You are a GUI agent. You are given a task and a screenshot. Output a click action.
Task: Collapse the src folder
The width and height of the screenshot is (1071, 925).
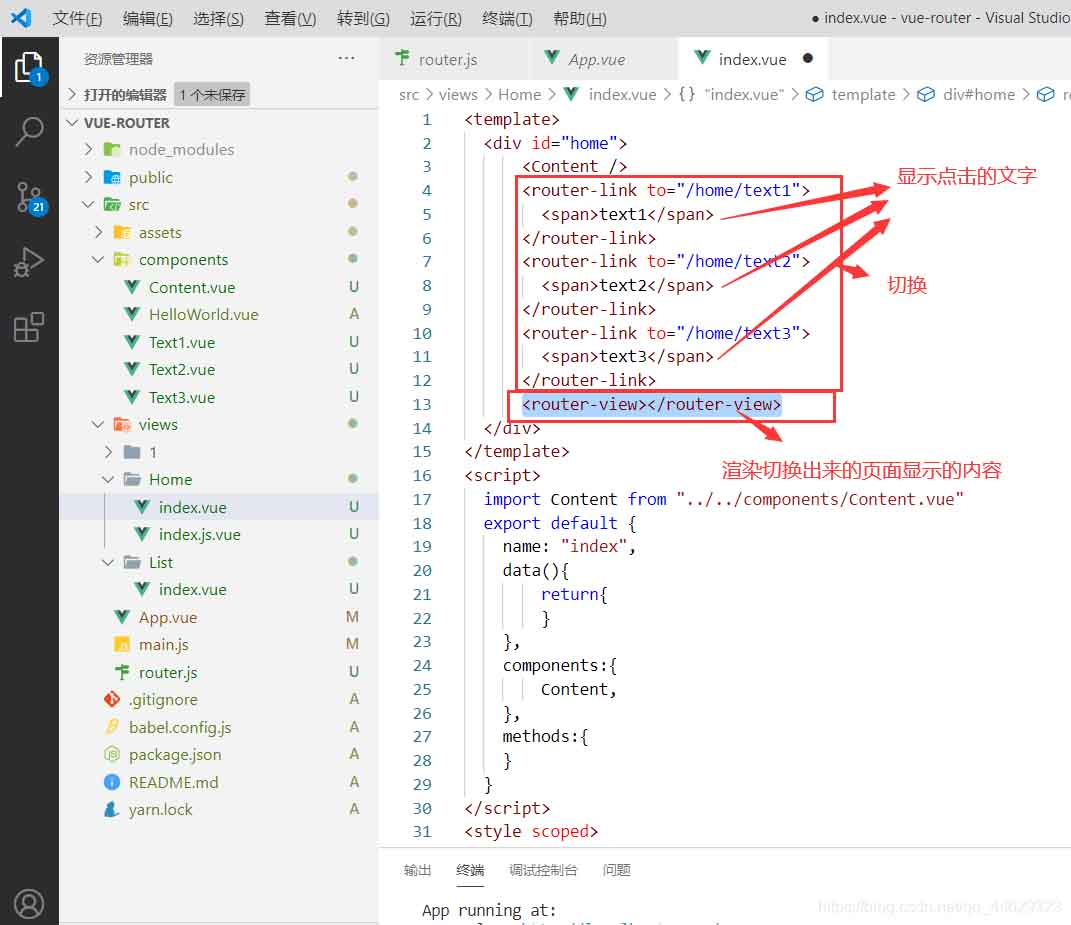pyautogui.click(x=88, y=204)
